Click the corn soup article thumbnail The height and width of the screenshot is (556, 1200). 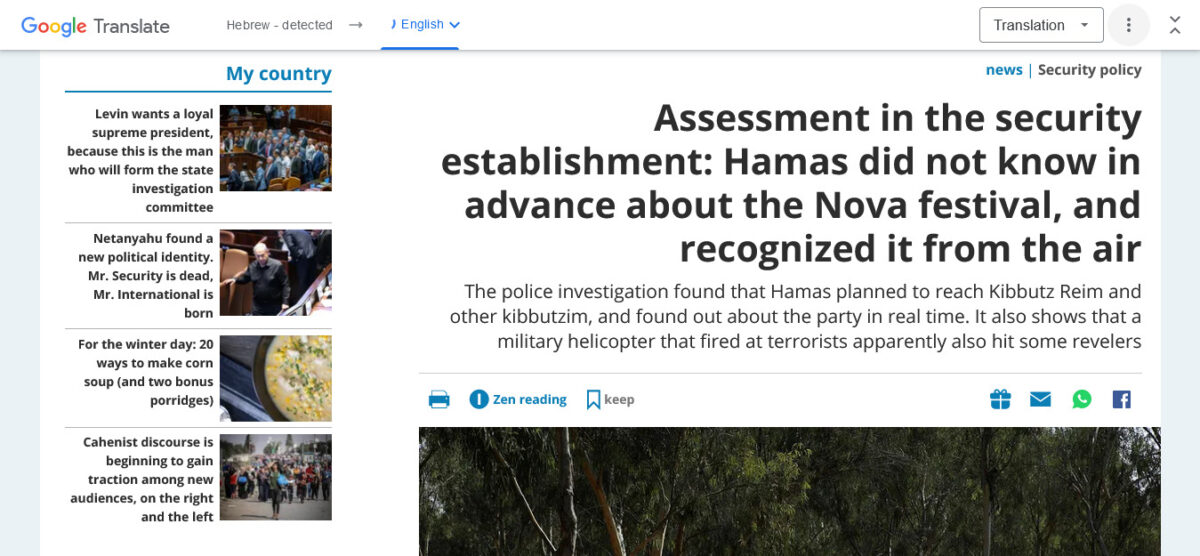pos(275,378)
